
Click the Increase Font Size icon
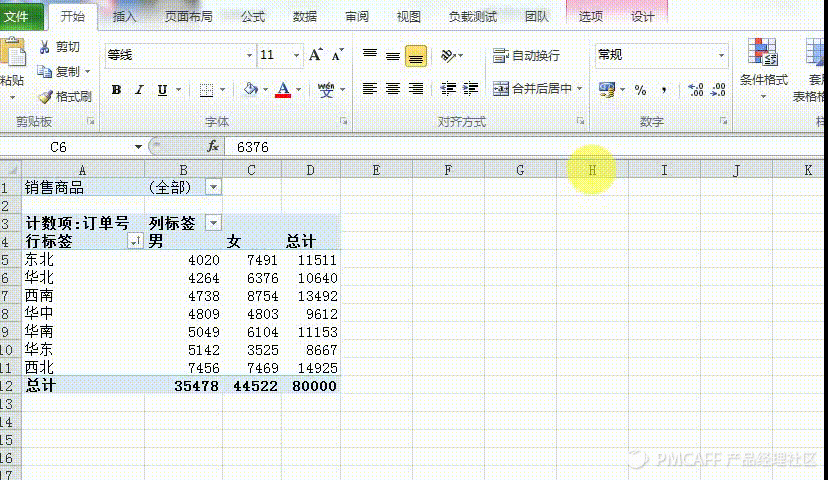pos(316,55)
